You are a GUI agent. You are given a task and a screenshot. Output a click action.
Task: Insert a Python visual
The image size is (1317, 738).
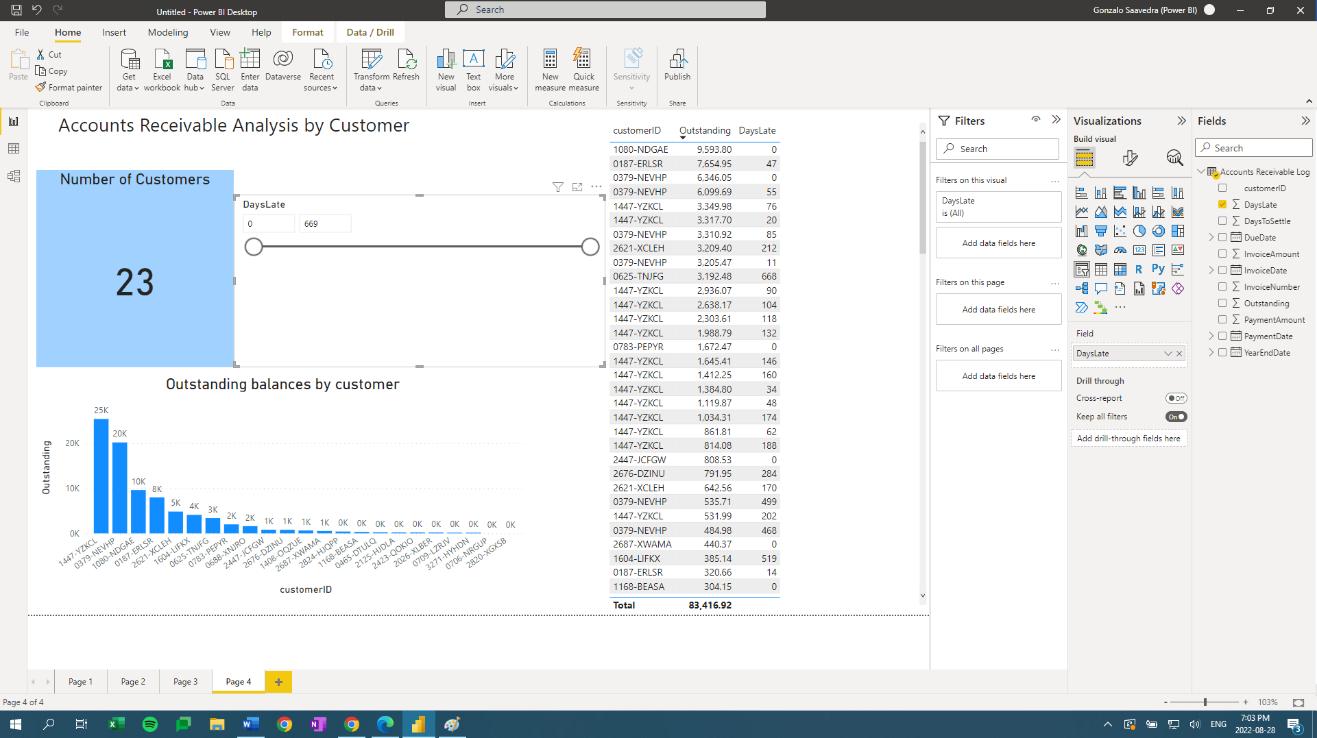pos(1158,269)
